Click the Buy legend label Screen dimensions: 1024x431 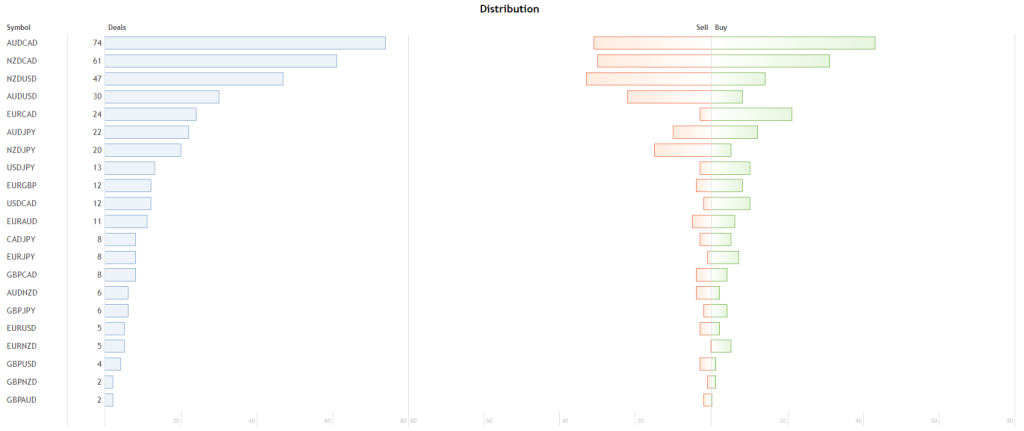pos(721,27)
